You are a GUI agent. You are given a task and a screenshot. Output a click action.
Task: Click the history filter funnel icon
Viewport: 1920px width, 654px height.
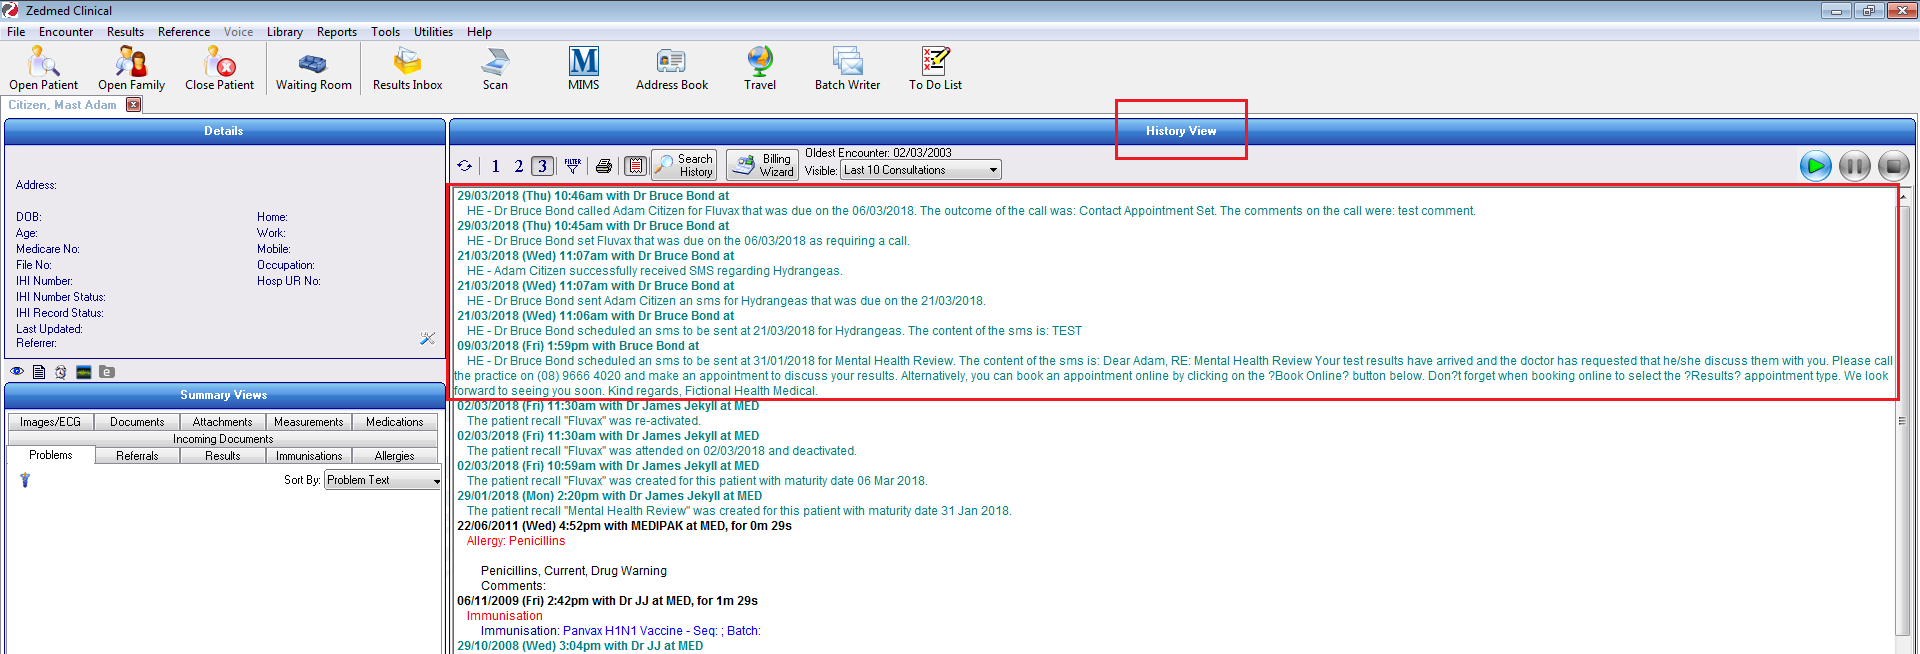point(572,166)
